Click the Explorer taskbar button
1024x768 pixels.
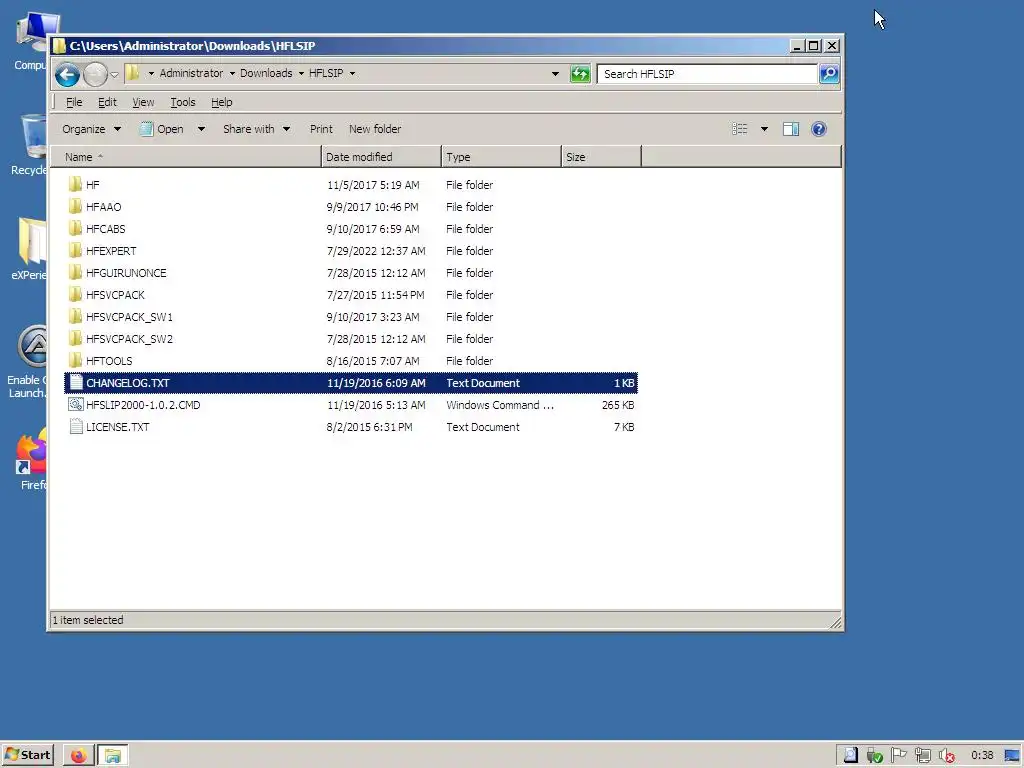click(x=112, y=756)
